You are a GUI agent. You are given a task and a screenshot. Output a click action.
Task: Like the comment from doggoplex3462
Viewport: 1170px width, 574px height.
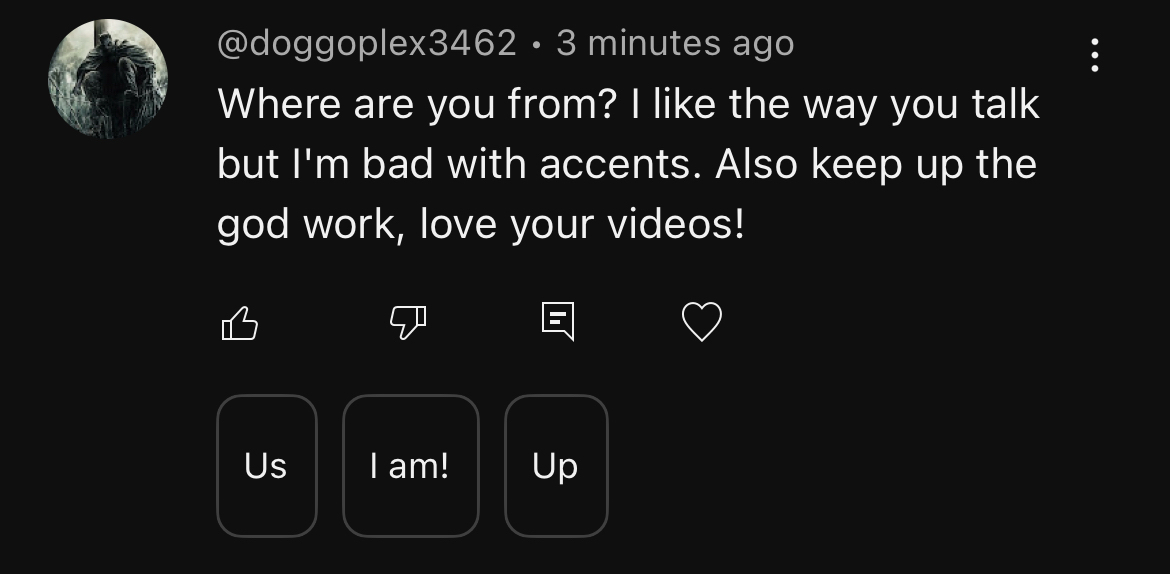[x=239, y=322]
